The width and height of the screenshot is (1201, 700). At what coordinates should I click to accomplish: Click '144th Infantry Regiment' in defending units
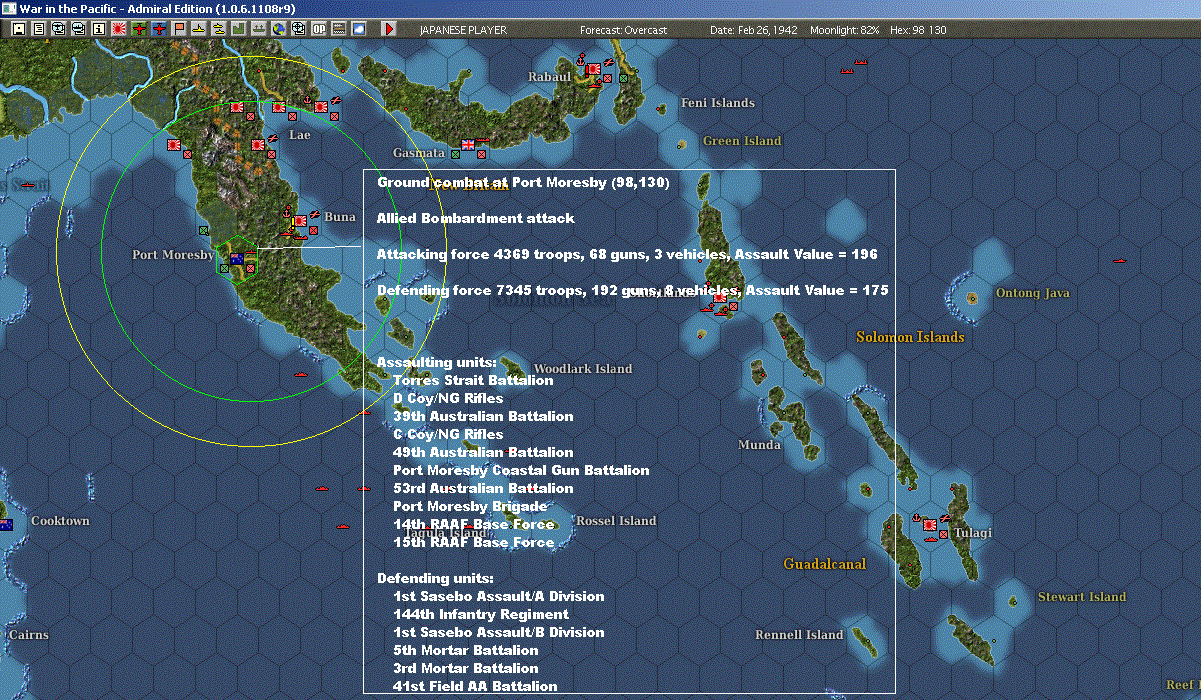[x=481, y=614]
